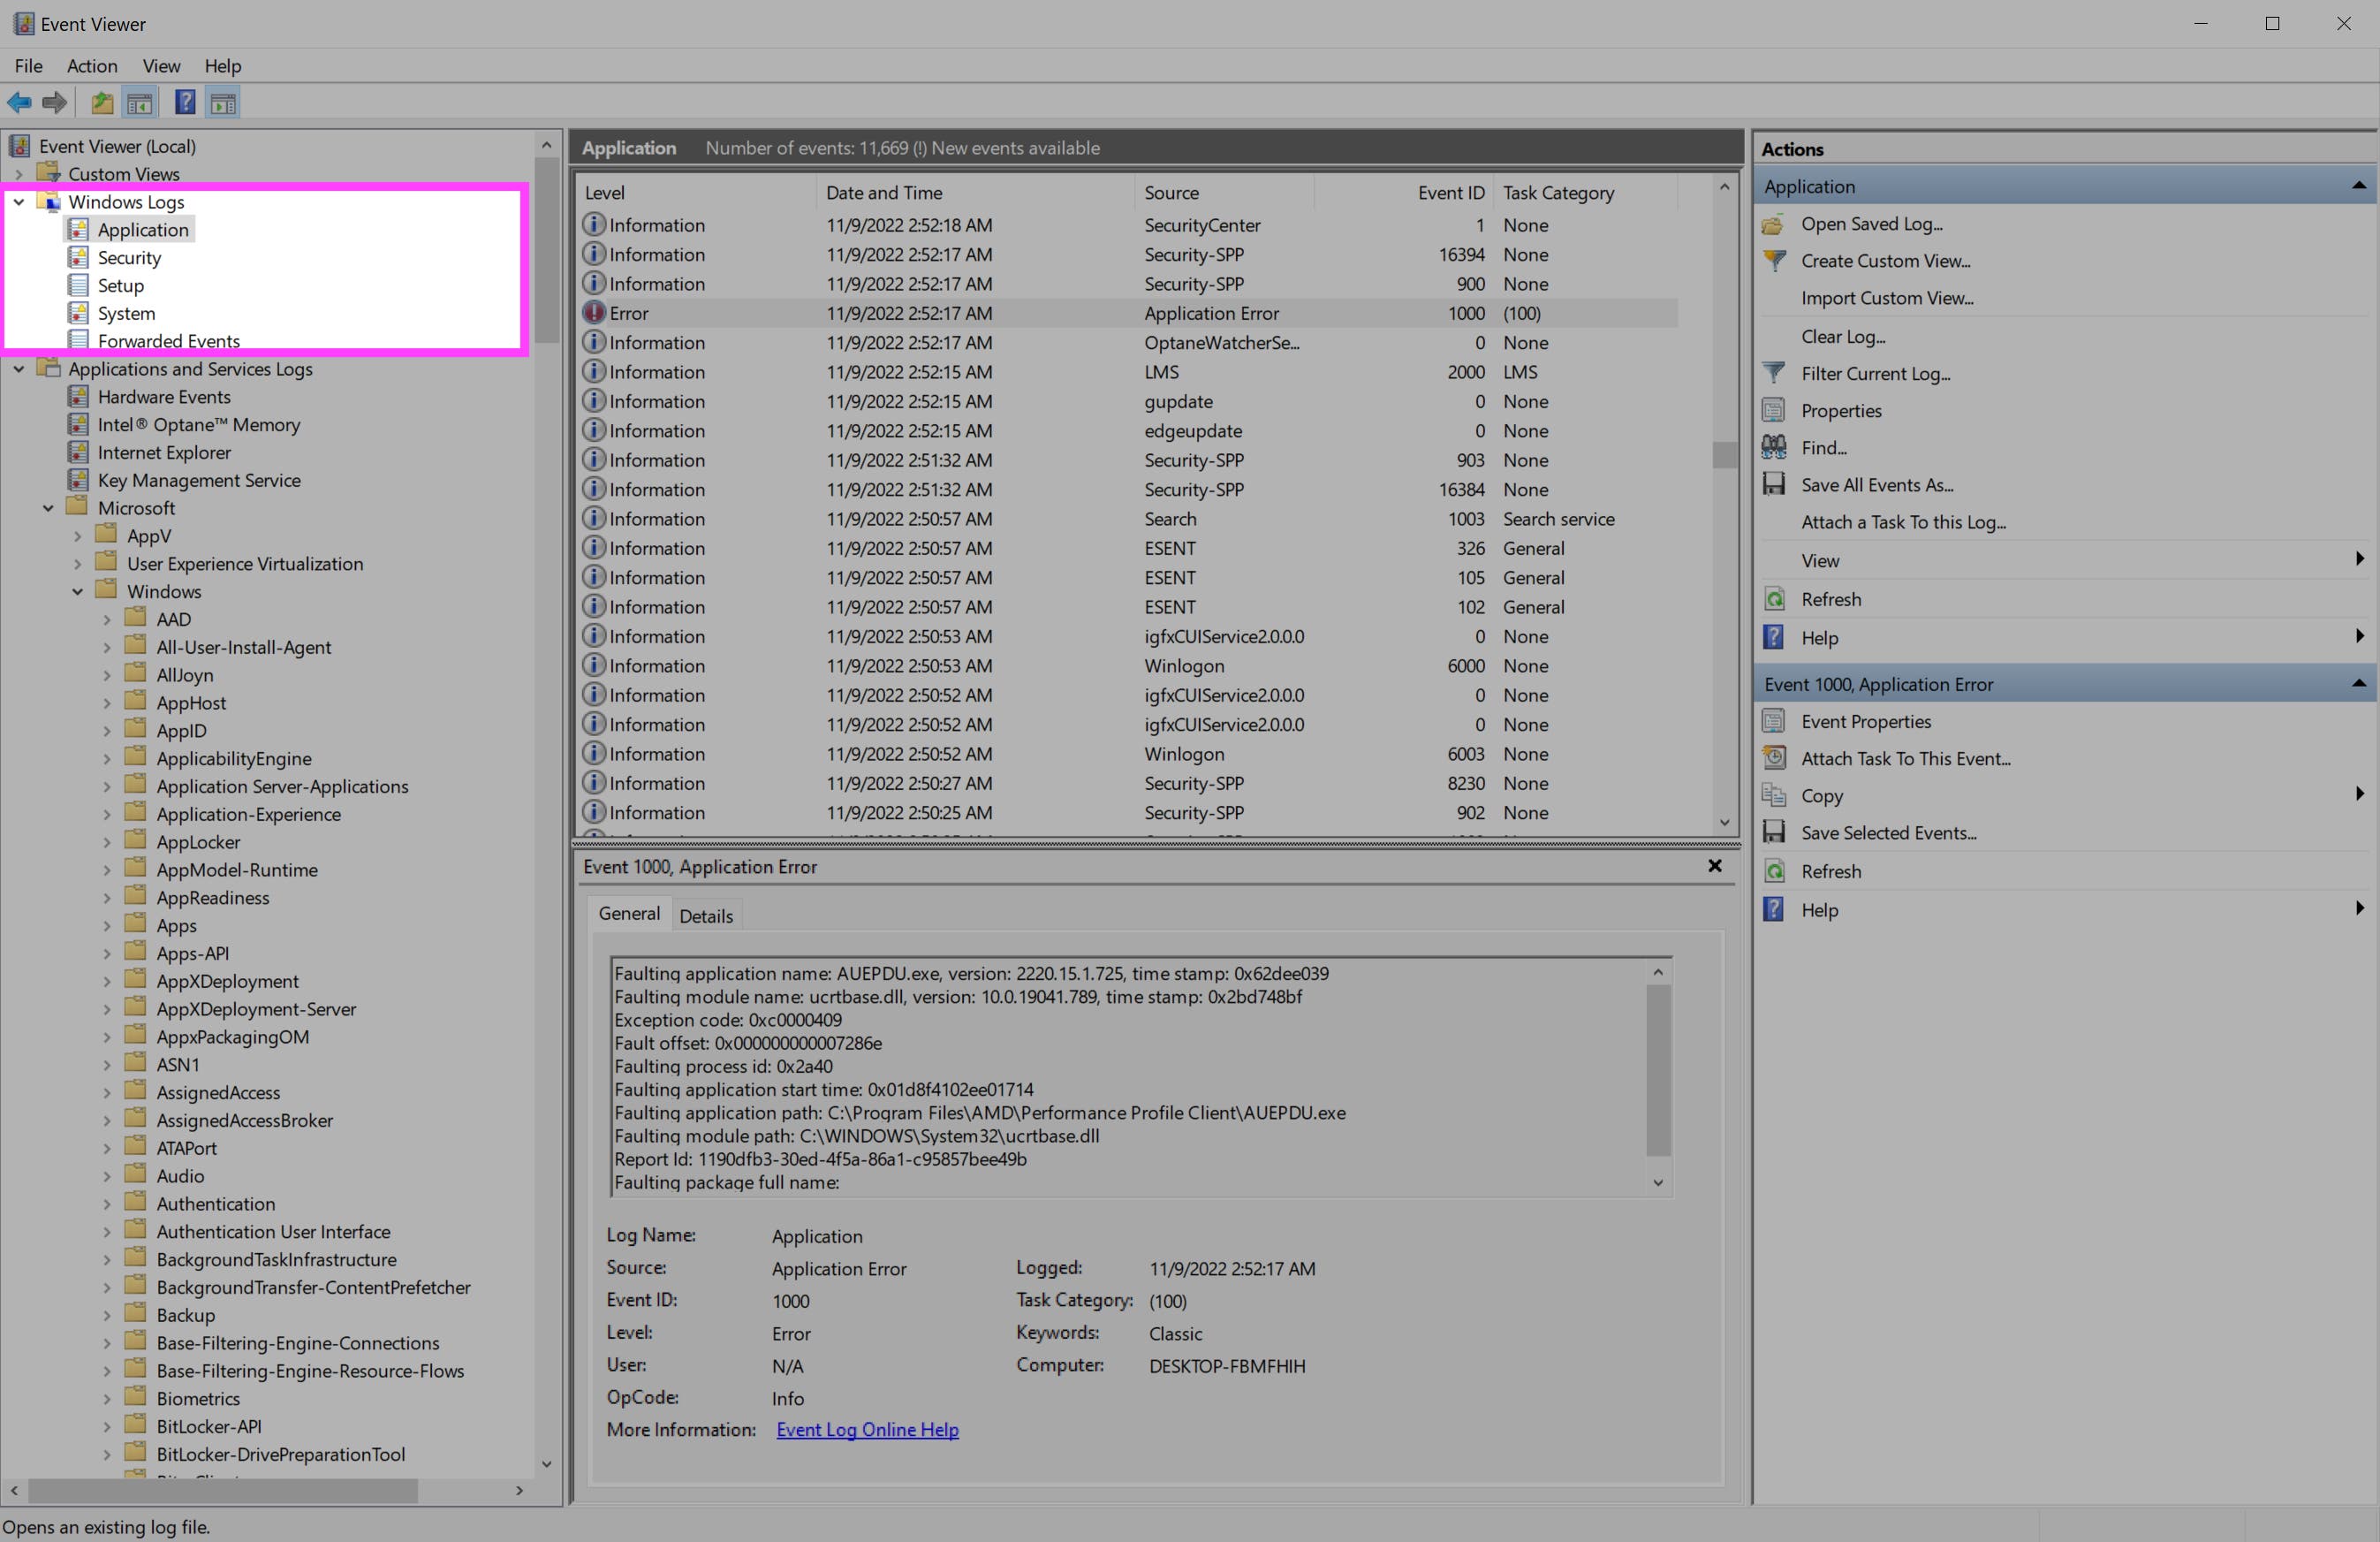Expand the AppXDeployment tree node
The height and width of the screenshot is (1542, 2380).
[106, 981]
